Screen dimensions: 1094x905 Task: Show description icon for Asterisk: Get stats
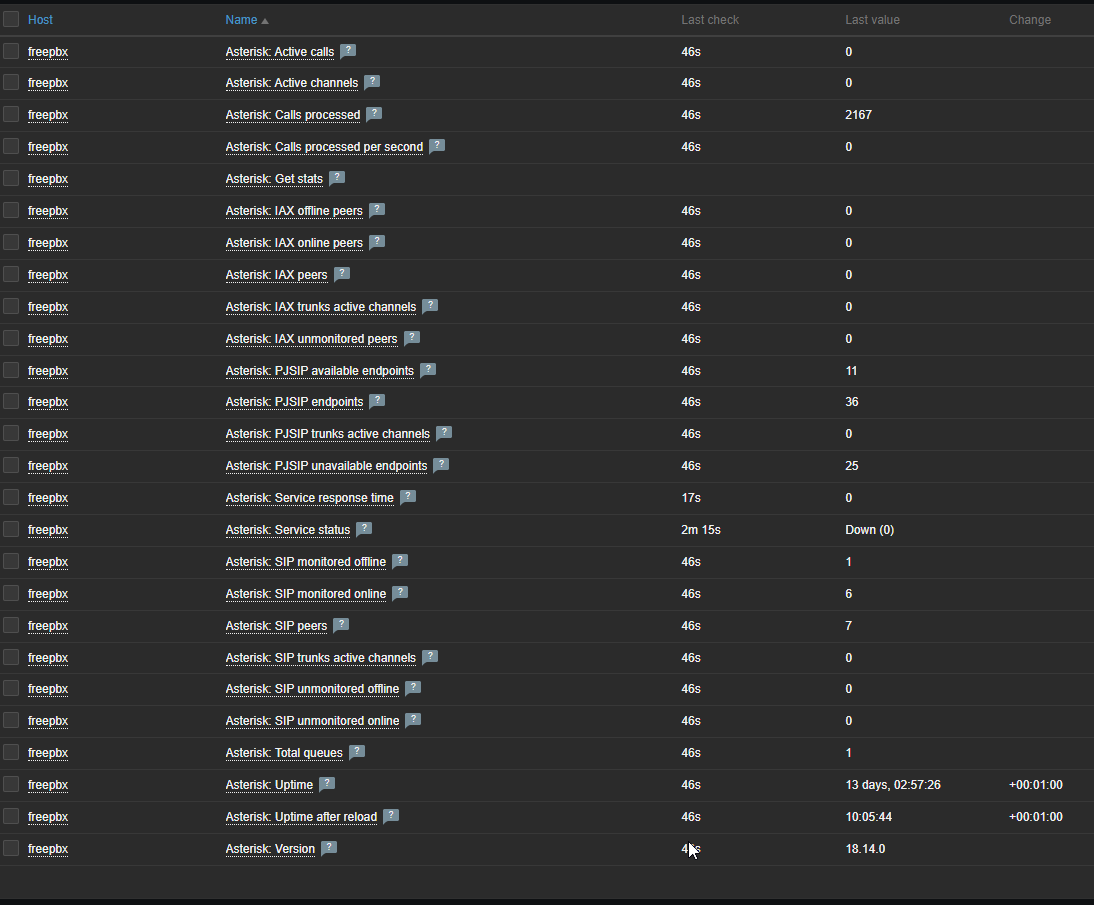coord(337,178)
